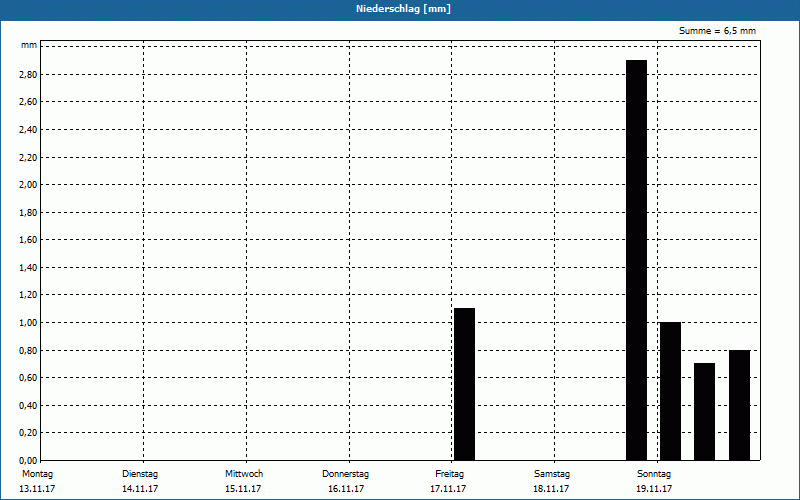The height and width of the screenshot is (500, 800).
Task: Click the mm unit label on y-axis
Action: click(29, 45)
